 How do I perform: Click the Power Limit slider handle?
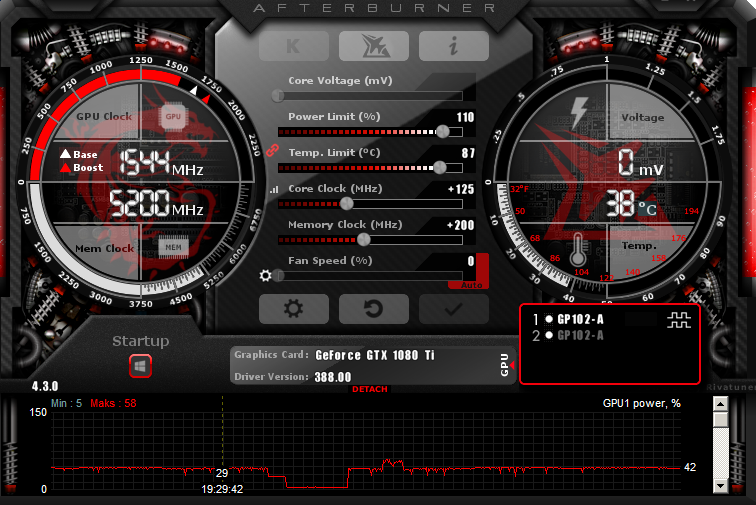pos(443,131)
